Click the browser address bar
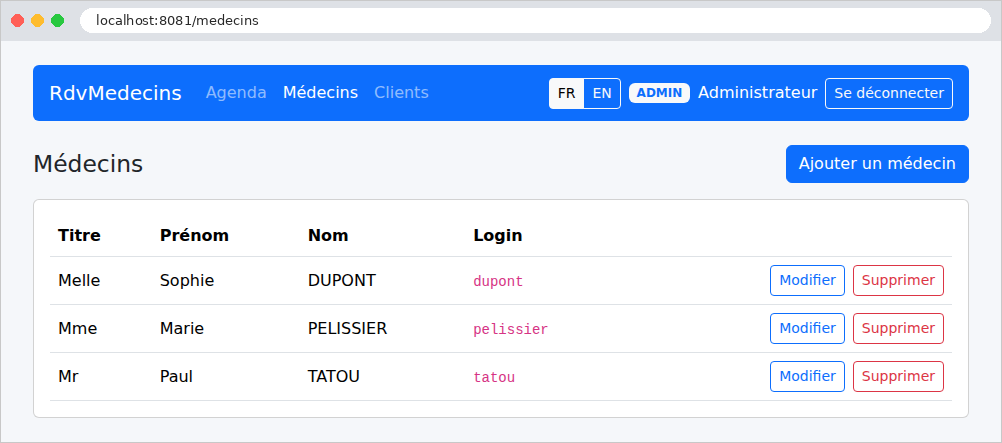The height and width of the screenshot is (443, 1002). [535, 20]
